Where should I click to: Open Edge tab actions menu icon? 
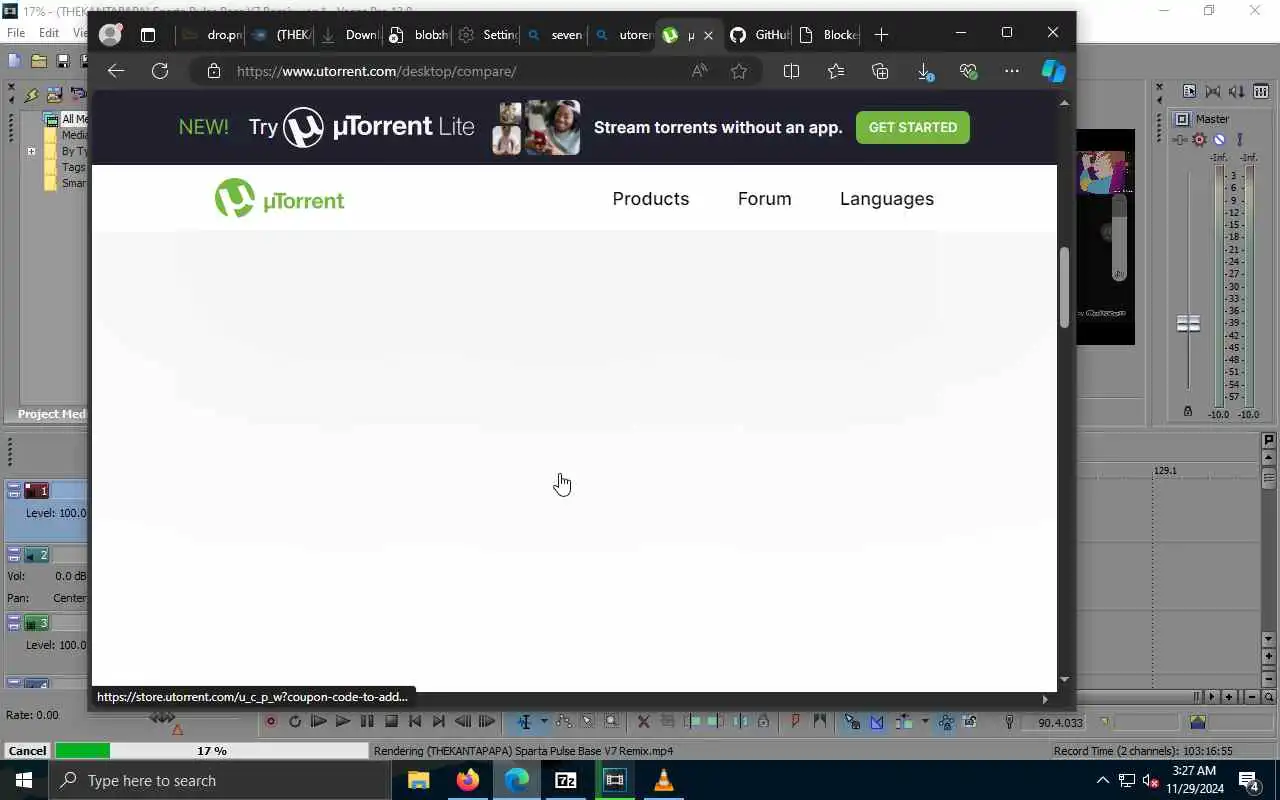coord(148,35)
